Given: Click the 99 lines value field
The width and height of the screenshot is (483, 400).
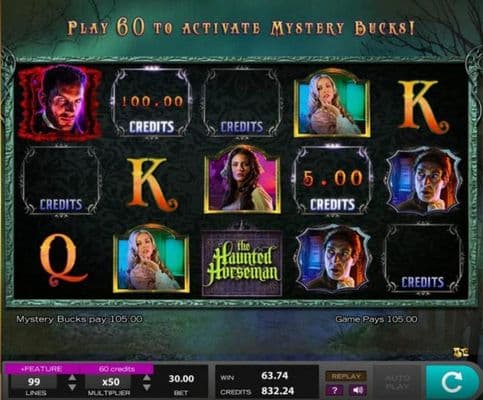Looking at the screenshot, I should click(x=34, y=382).
